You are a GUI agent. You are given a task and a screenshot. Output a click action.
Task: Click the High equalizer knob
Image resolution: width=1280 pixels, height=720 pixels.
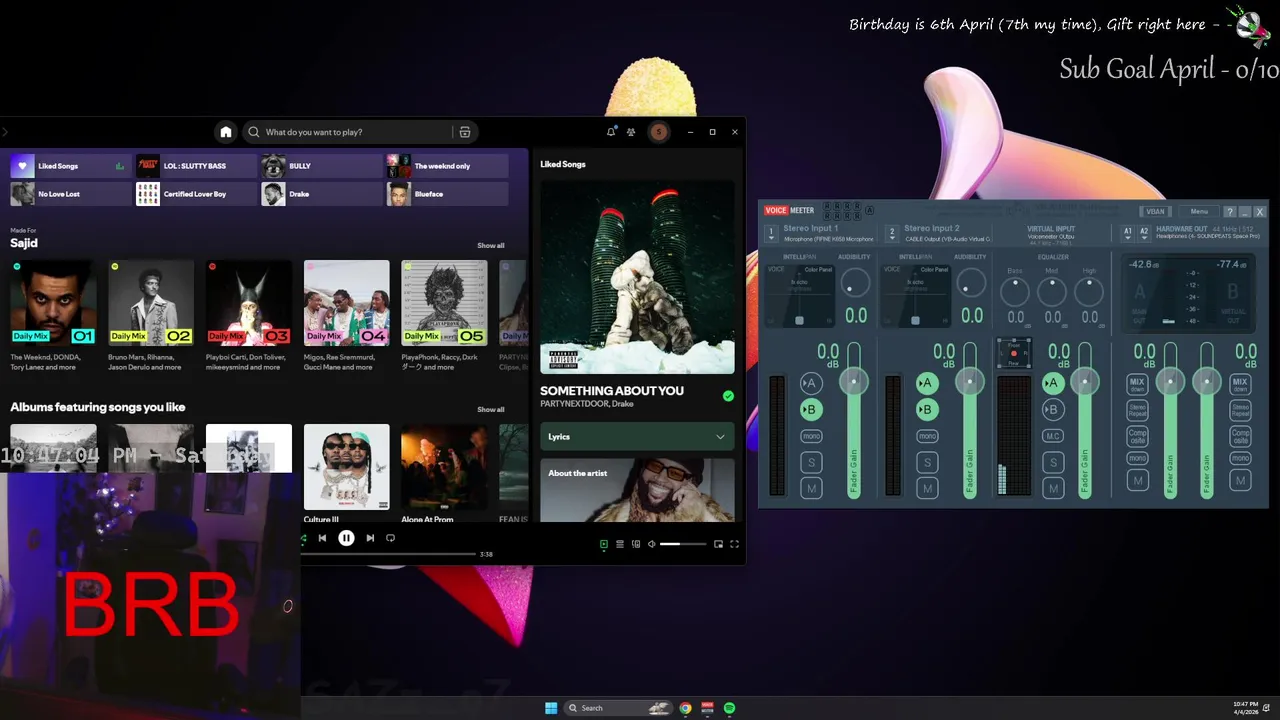click(1089, 291)
